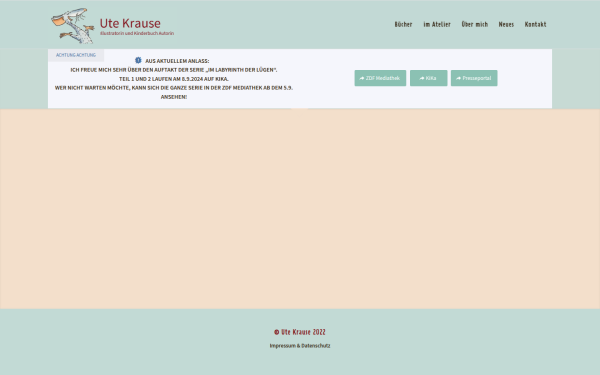Open the Ute Krause site title

tap(130, 23)
